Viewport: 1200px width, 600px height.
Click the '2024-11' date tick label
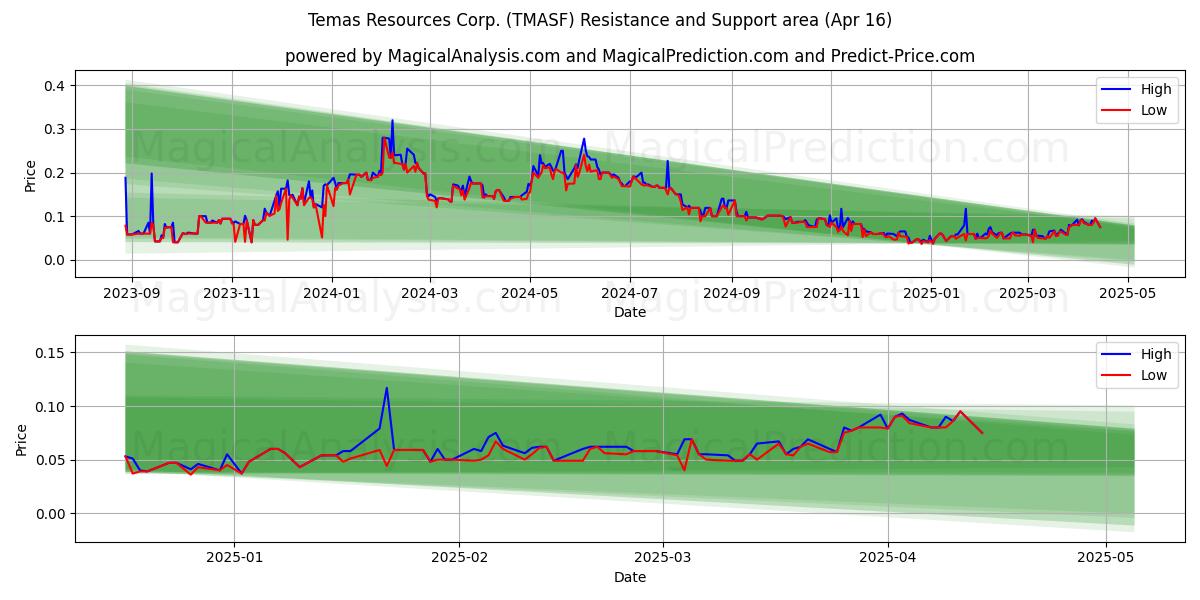831,294
